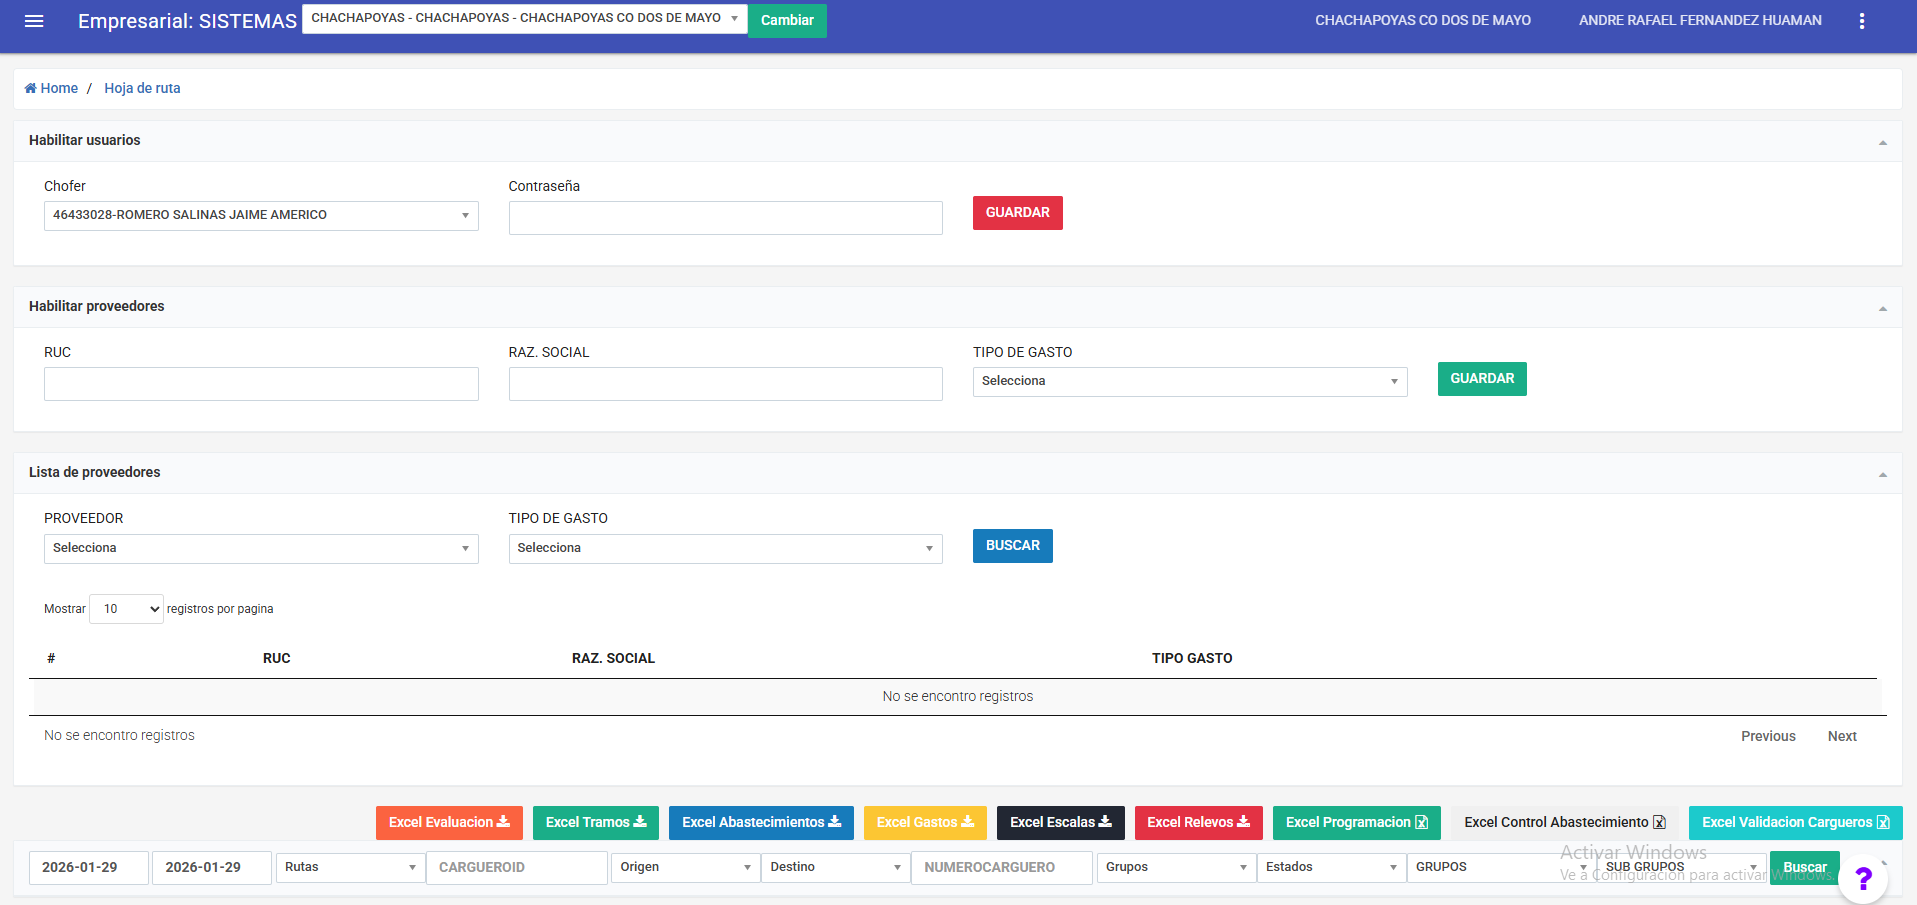Download Excel Escalas report
The image size is (1917, 905).
(1060, 822)
